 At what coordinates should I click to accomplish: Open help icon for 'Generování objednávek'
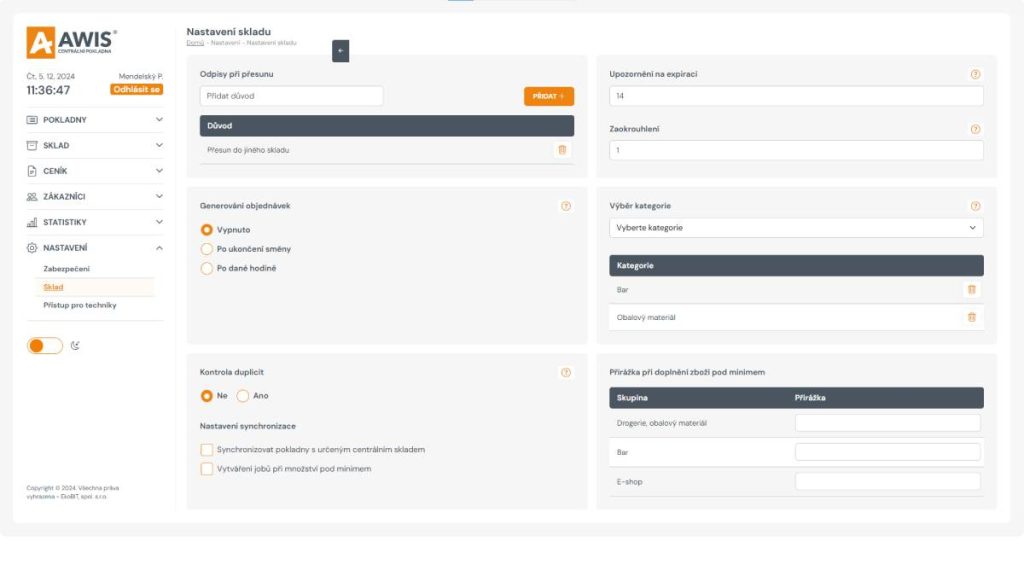(566, 206)
